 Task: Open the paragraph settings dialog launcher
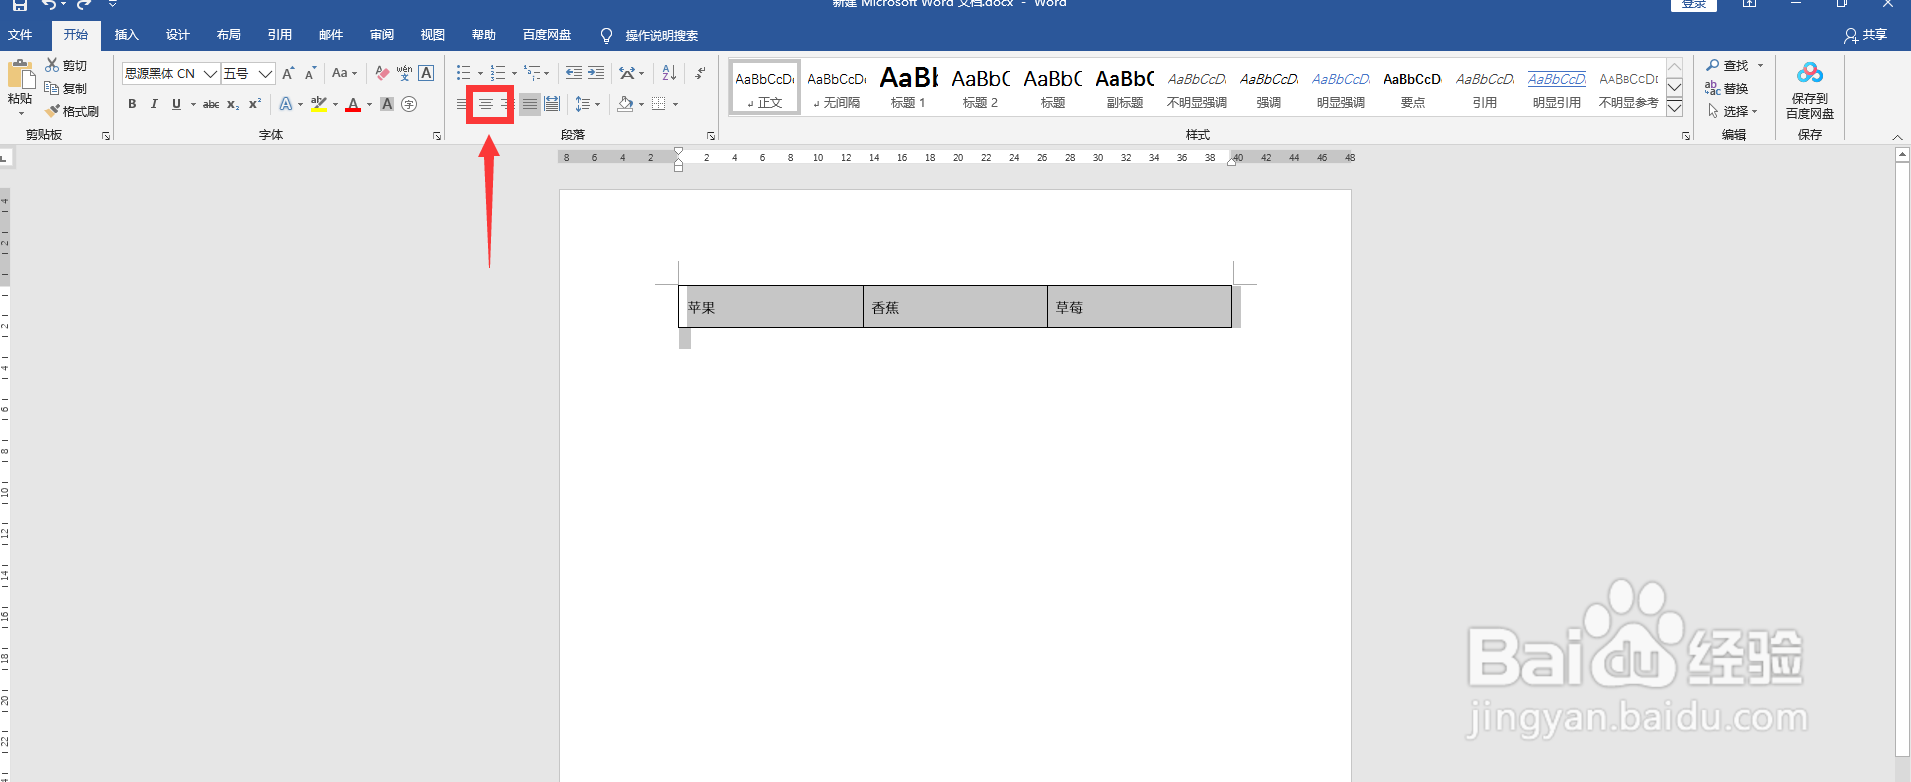(x=711, y=136)
